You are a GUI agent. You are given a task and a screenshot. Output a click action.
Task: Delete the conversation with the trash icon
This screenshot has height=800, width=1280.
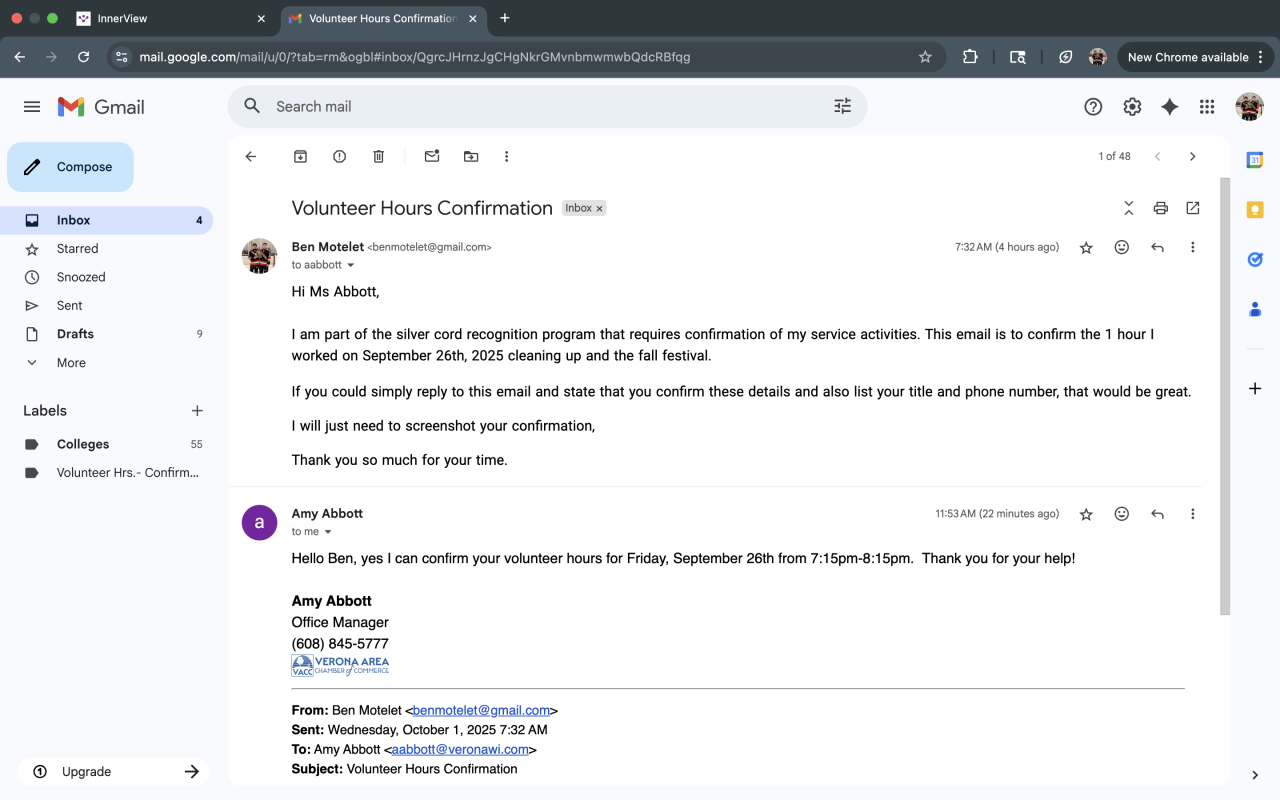[x=378, y=156]
